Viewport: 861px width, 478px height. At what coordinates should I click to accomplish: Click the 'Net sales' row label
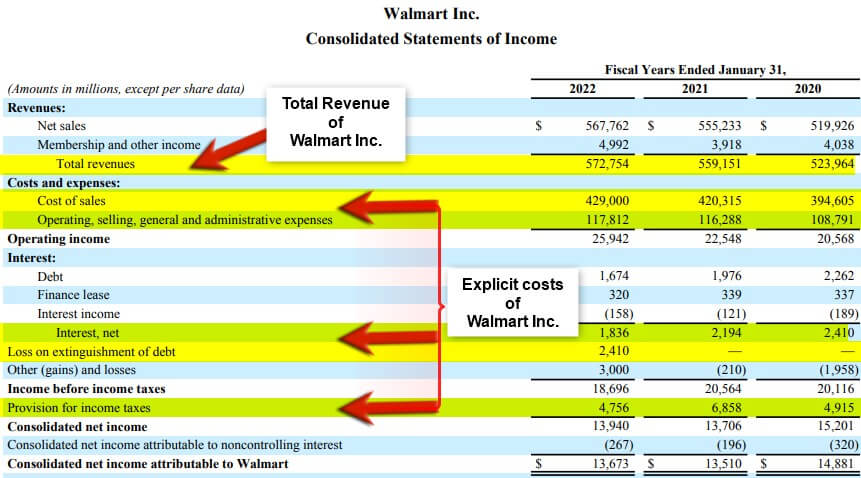pyautogui.click(x=62, y=126)
